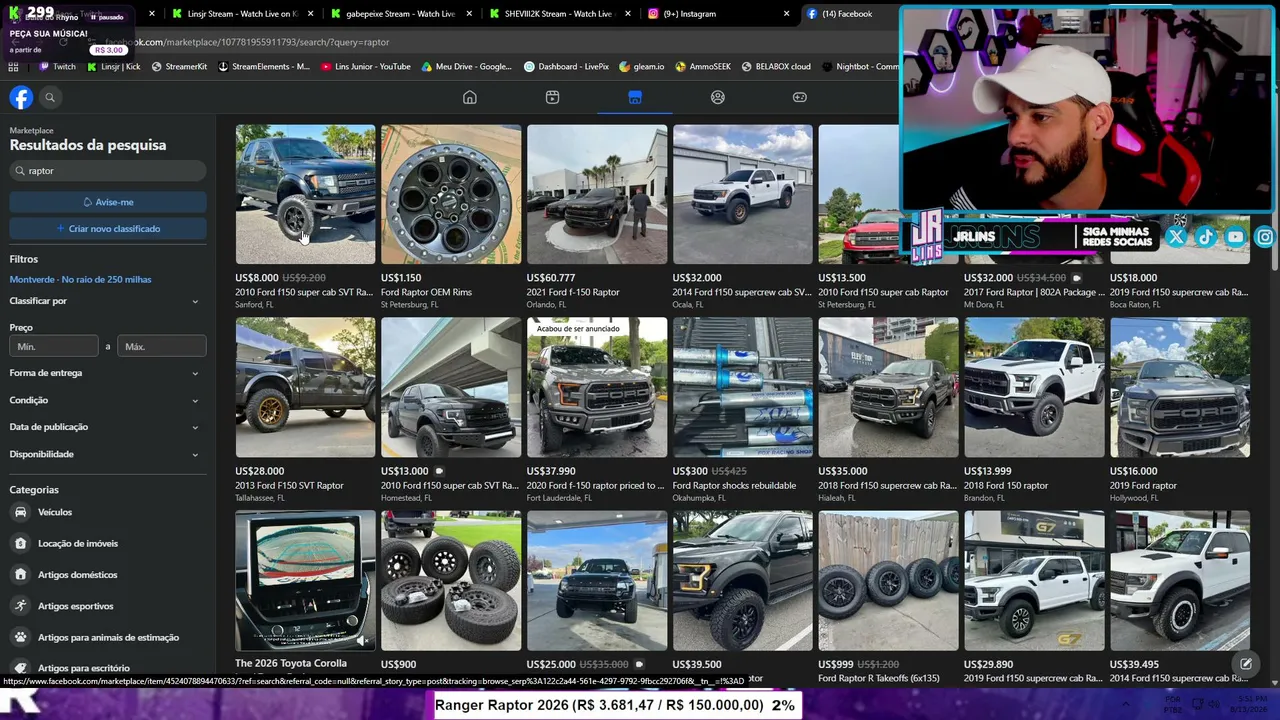Click the Facebook logo icon

click(21, 97)
